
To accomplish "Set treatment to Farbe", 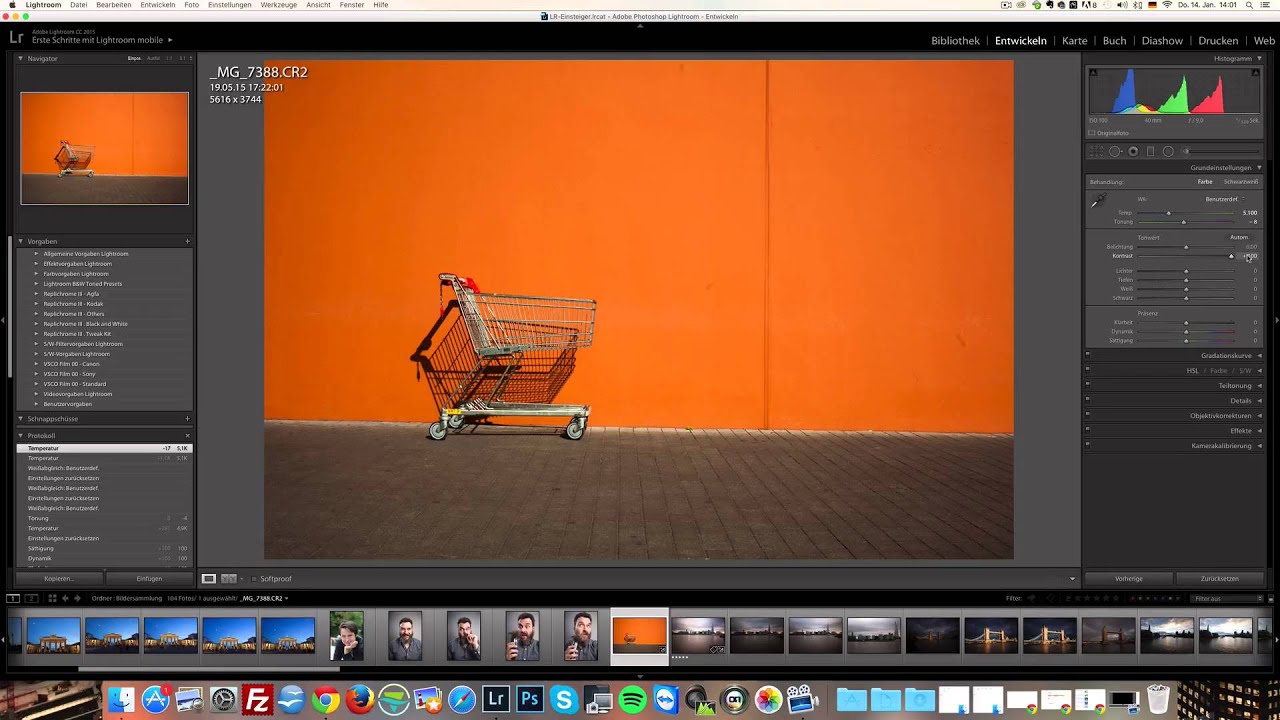I will tap(1205, 182).
